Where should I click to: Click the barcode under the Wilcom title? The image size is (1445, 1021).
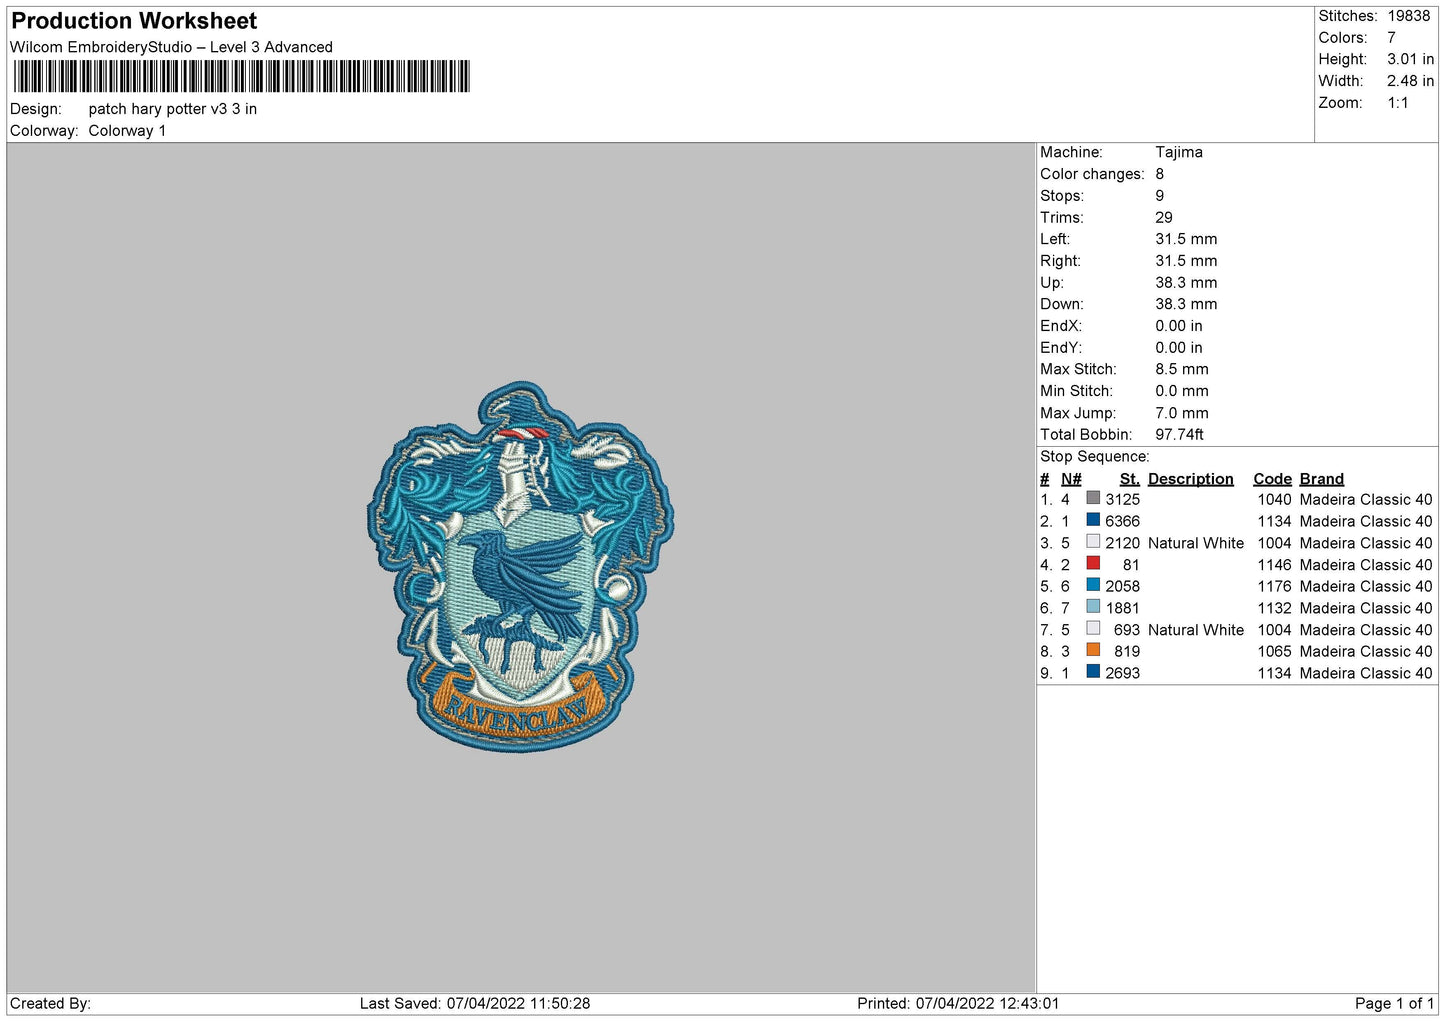point(241,77)
